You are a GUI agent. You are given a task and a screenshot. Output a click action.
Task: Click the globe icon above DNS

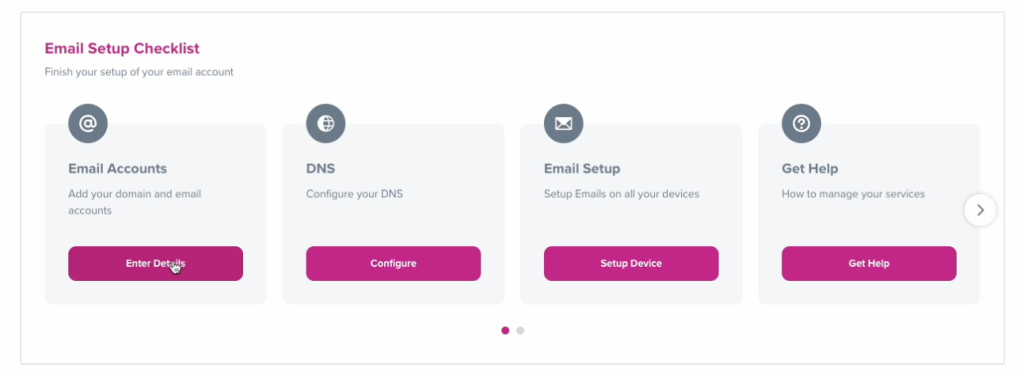[x=325, y=123]
